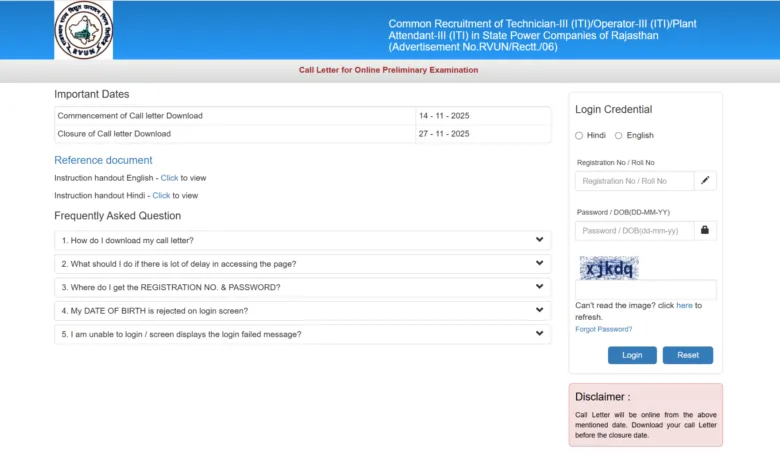This screenshot has width=780, height=470.
Task: Click the 'Frequently Asked Question' heading
Action: (117, 216)
